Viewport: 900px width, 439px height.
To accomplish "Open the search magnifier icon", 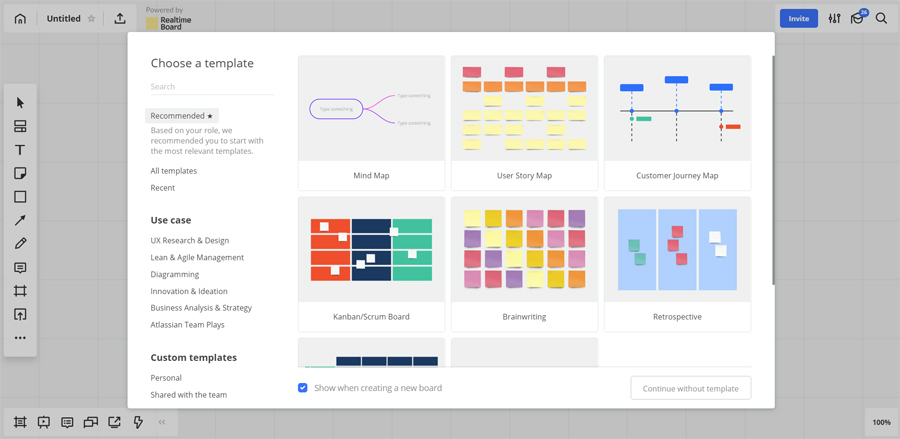I will point(881,18).
